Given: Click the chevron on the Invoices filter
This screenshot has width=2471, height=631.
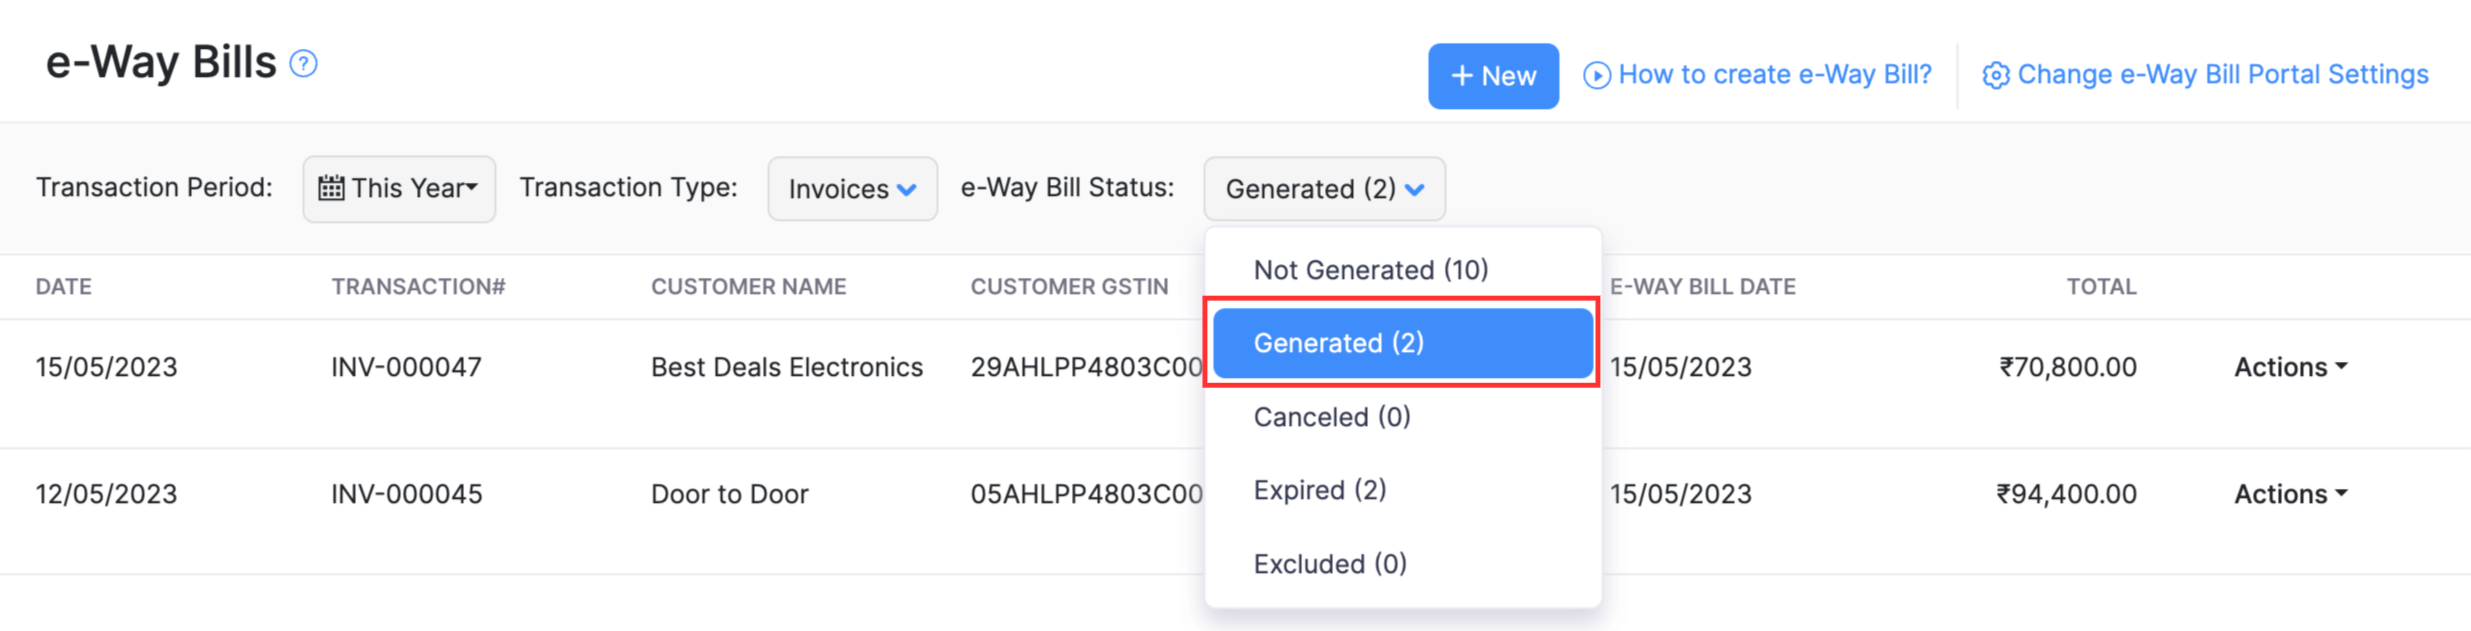Looking at the screenshot, I should (x=908, y=190).
